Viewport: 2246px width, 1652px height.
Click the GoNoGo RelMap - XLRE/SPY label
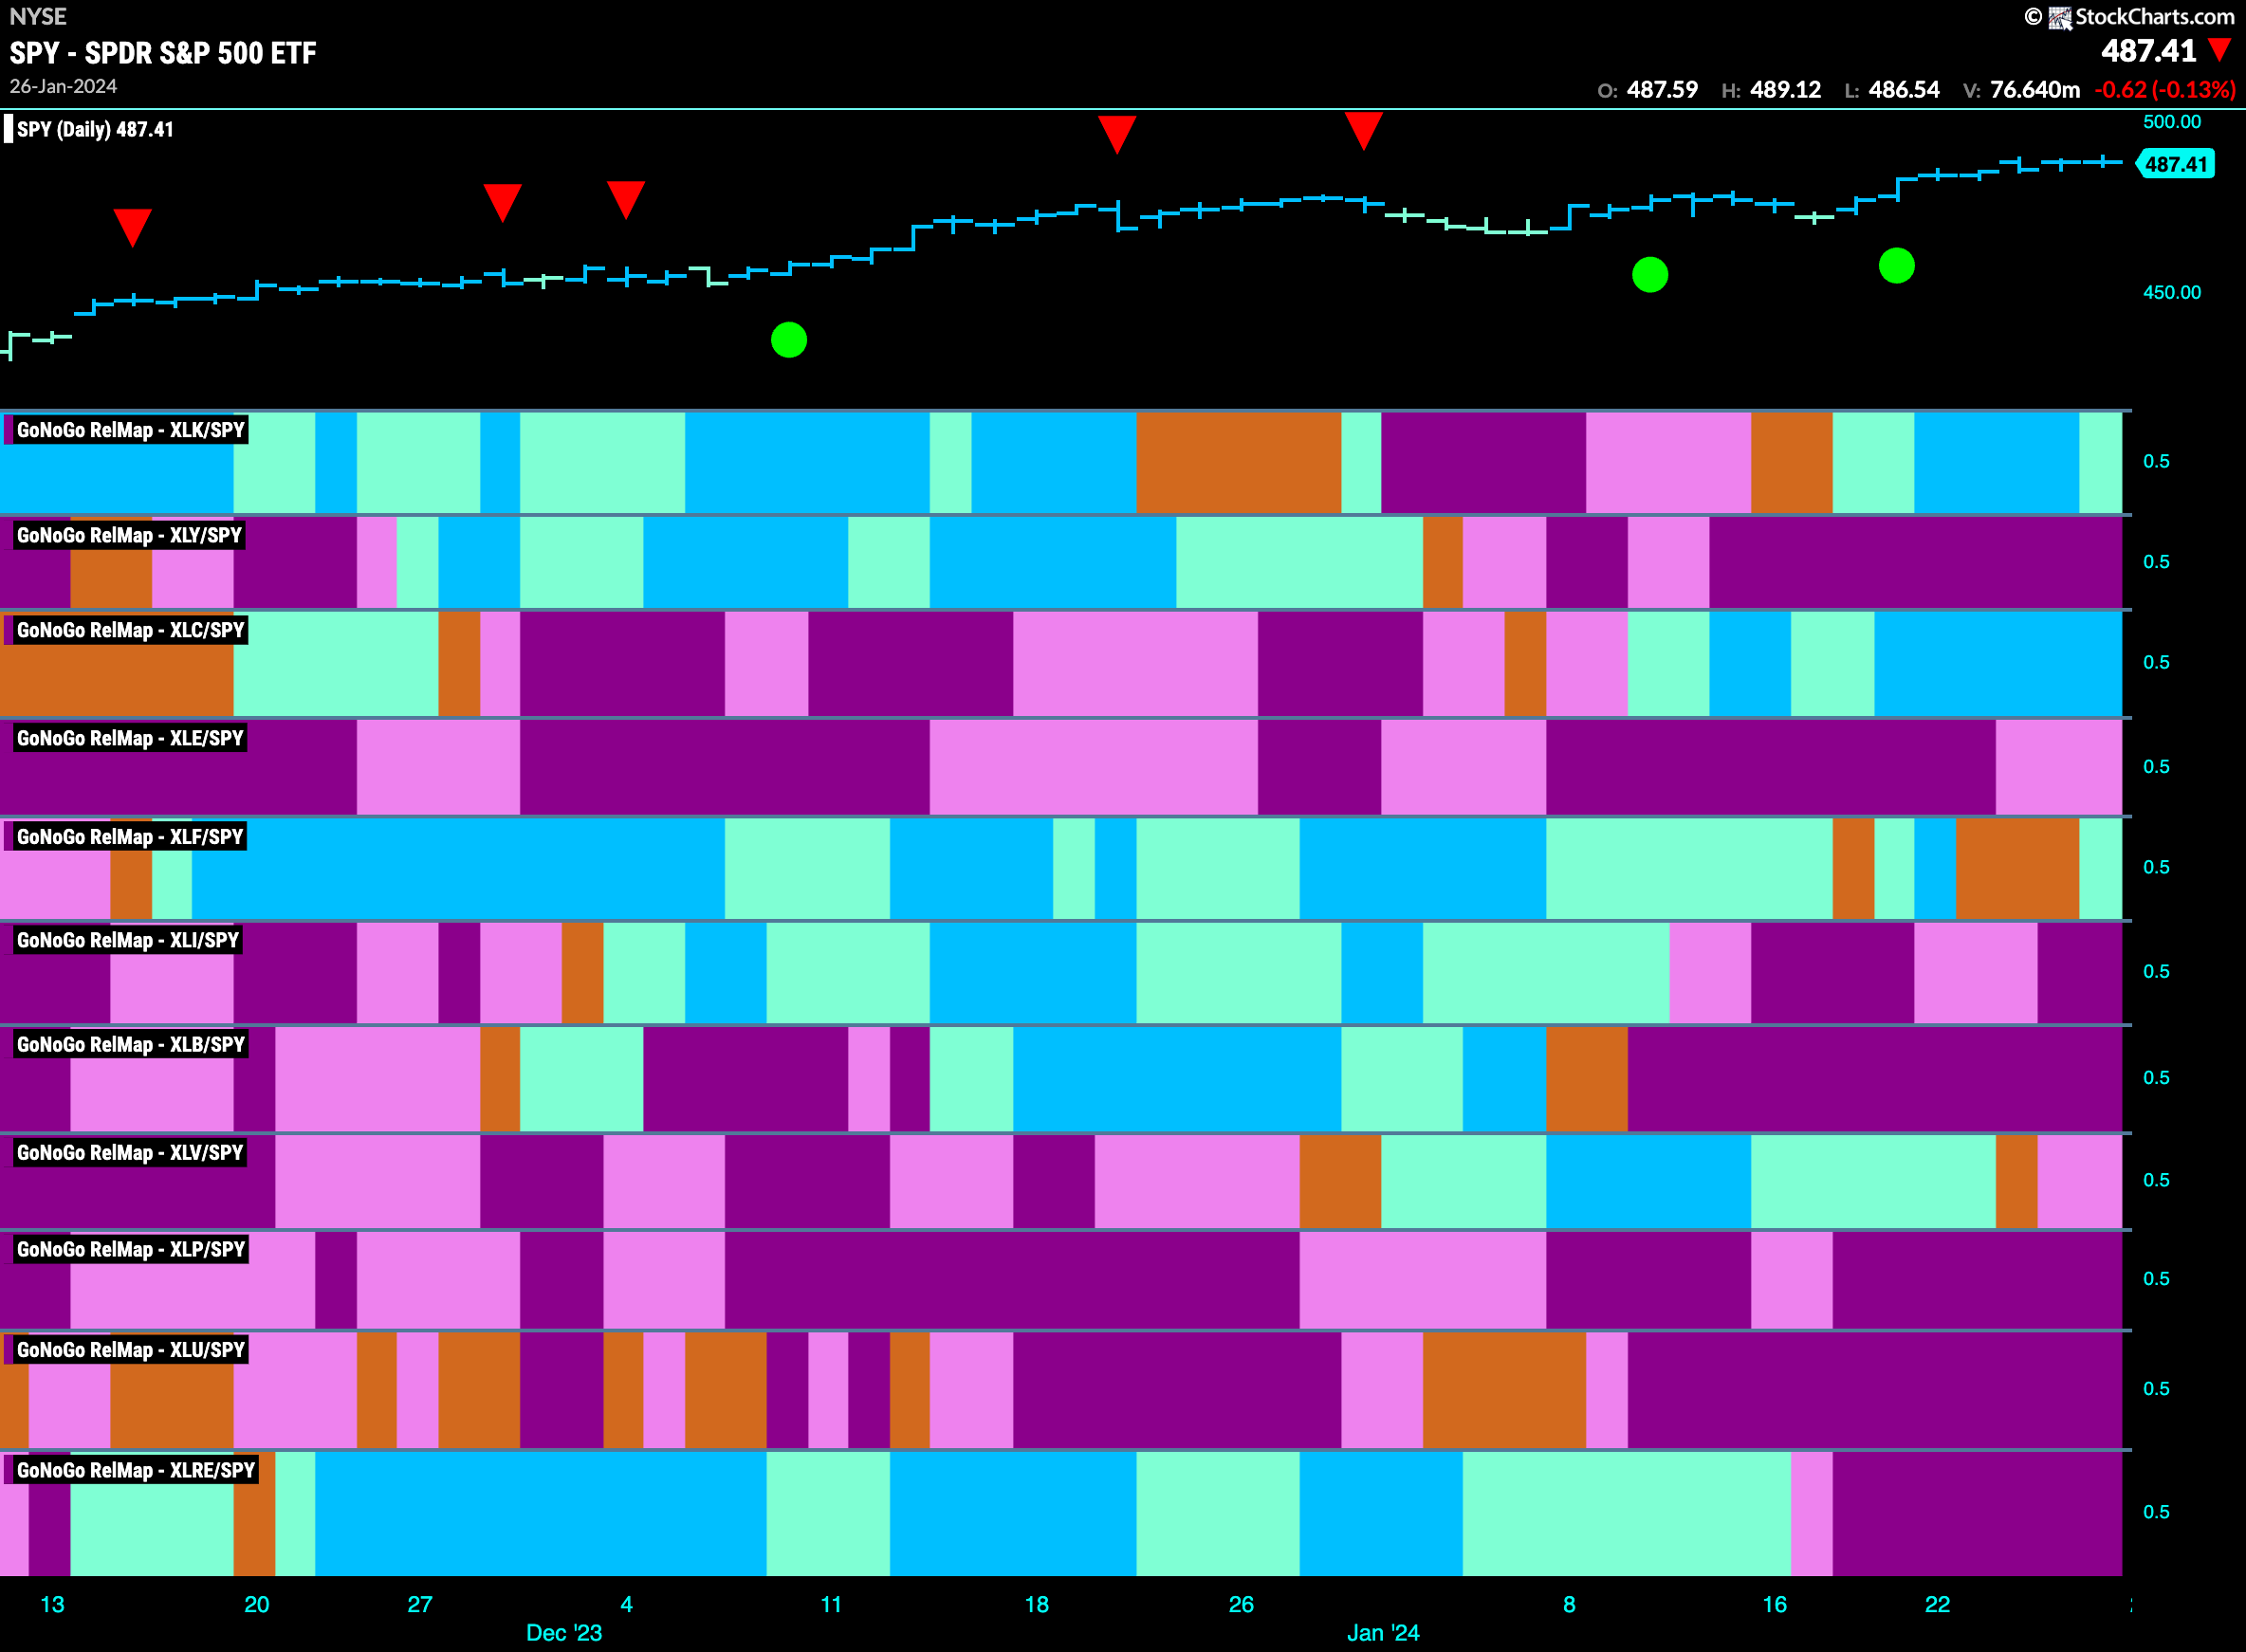click(136, 1470)
